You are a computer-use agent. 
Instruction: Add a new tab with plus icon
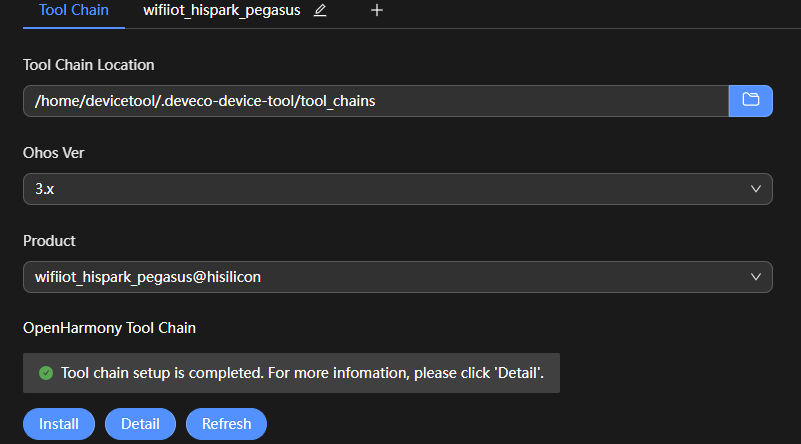(x=377, y=11)
